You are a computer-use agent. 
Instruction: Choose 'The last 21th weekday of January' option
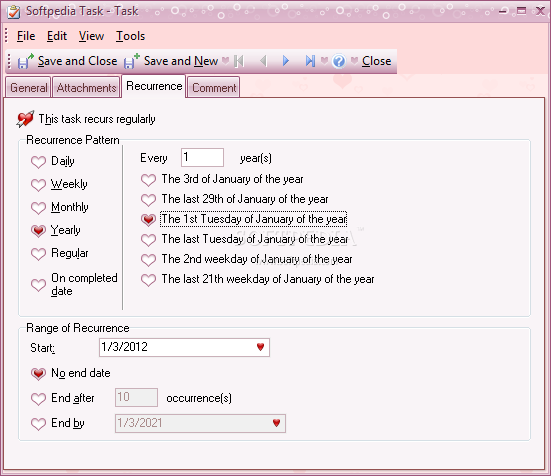[x=148, y=280]
